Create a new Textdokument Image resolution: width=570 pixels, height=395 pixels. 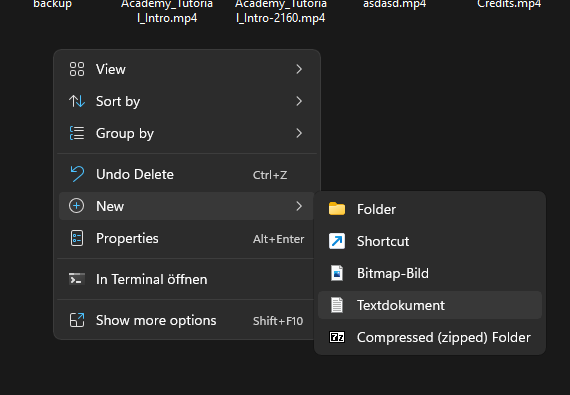pos(430,305)
